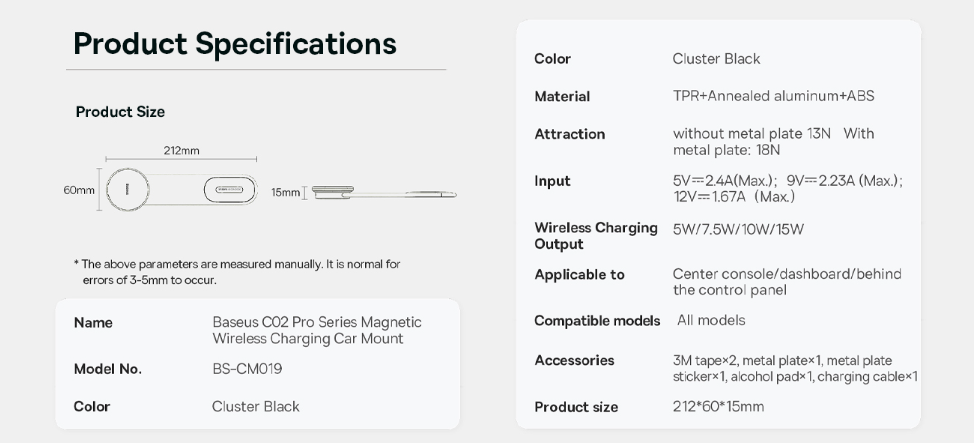Click the measurement error disclaimer note
Screen dimensions: 974x443
tap(237, 272)
